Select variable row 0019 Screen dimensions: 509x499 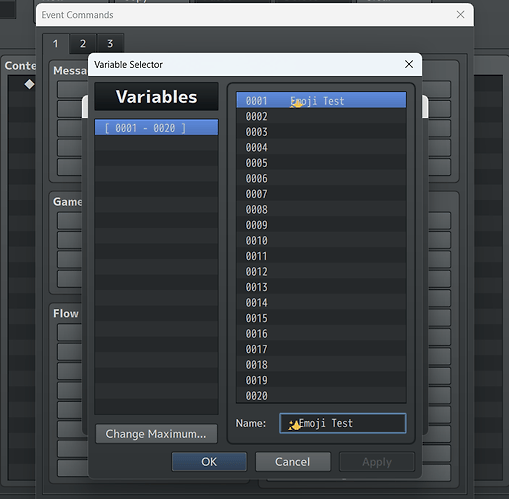[321, 380]
